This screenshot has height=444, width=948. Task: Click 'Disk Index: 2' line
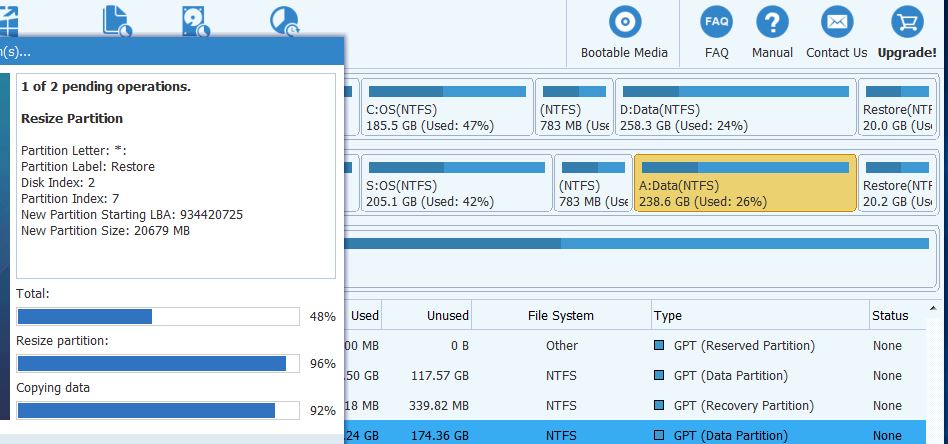coord(58,183)
